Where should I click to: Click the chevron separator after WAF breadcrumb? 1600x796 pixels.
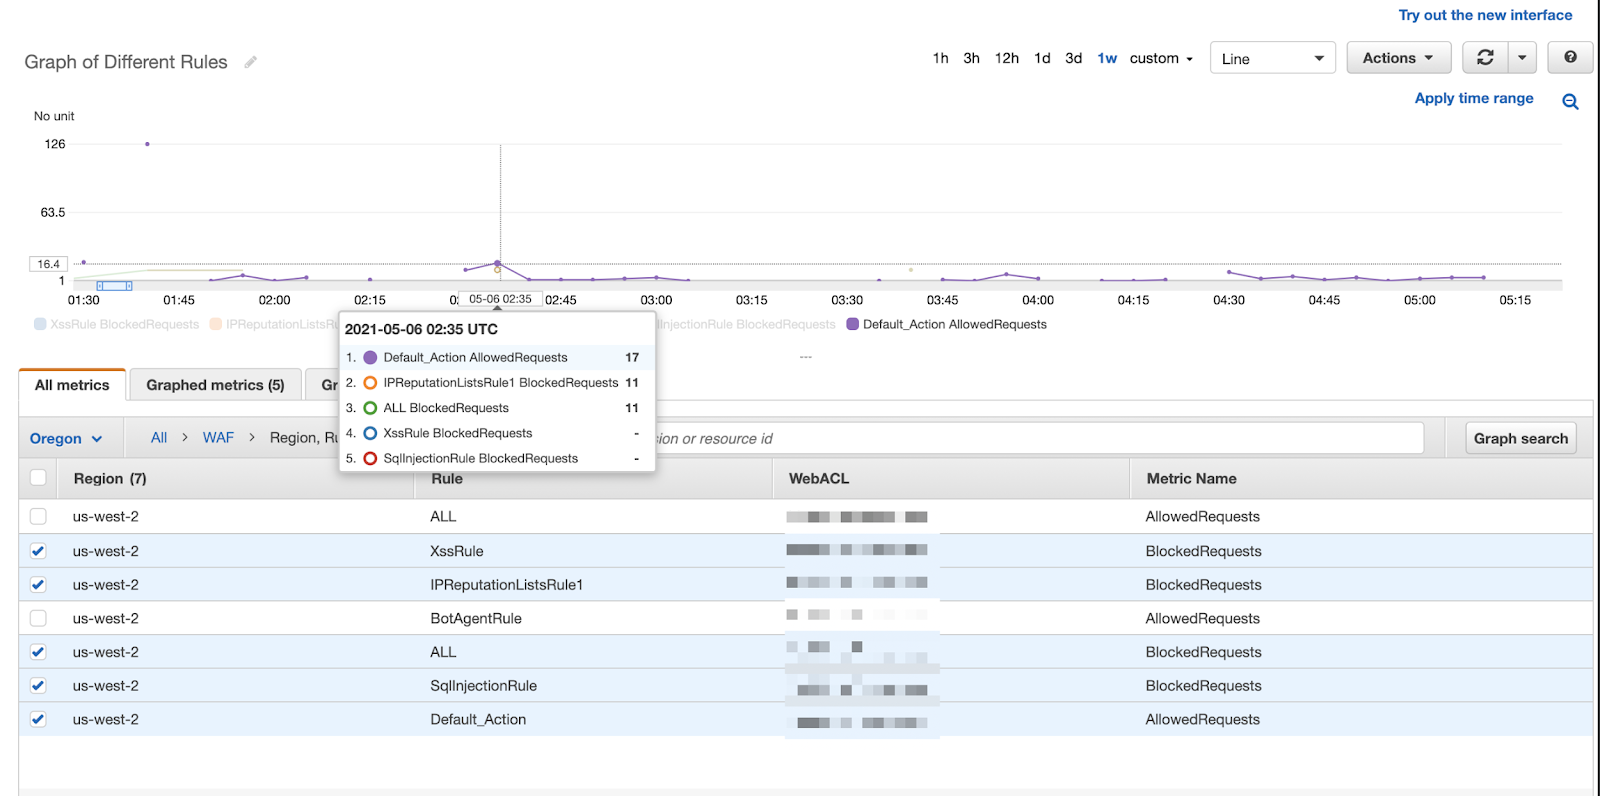(x=252, y=438)
